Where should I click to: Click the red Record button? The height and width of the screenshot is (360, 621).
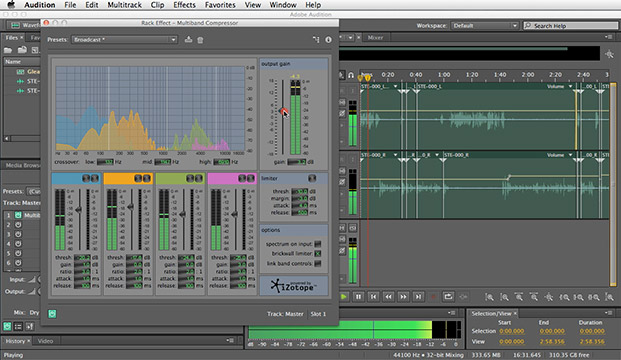[433, 296]
